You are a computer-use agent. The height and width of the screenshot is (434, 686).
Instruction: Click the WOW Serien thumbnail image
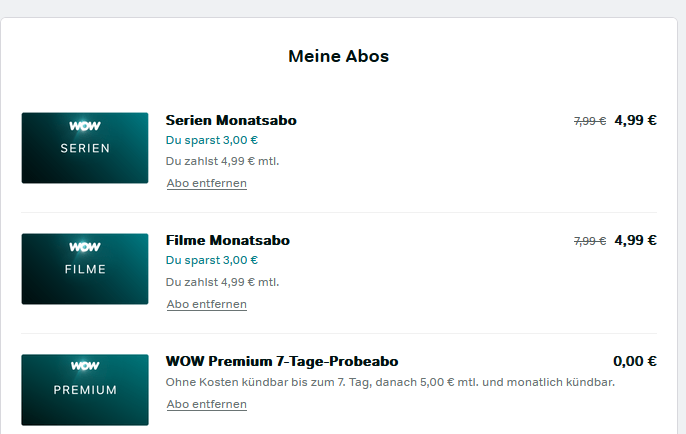pyautogui.click(x=85, y=148)
